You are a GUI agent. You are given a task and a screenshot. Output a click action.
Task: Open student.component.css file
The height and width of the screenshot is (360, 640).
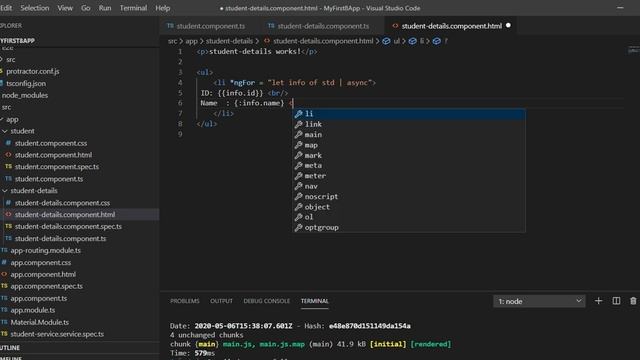pos(51,143)
